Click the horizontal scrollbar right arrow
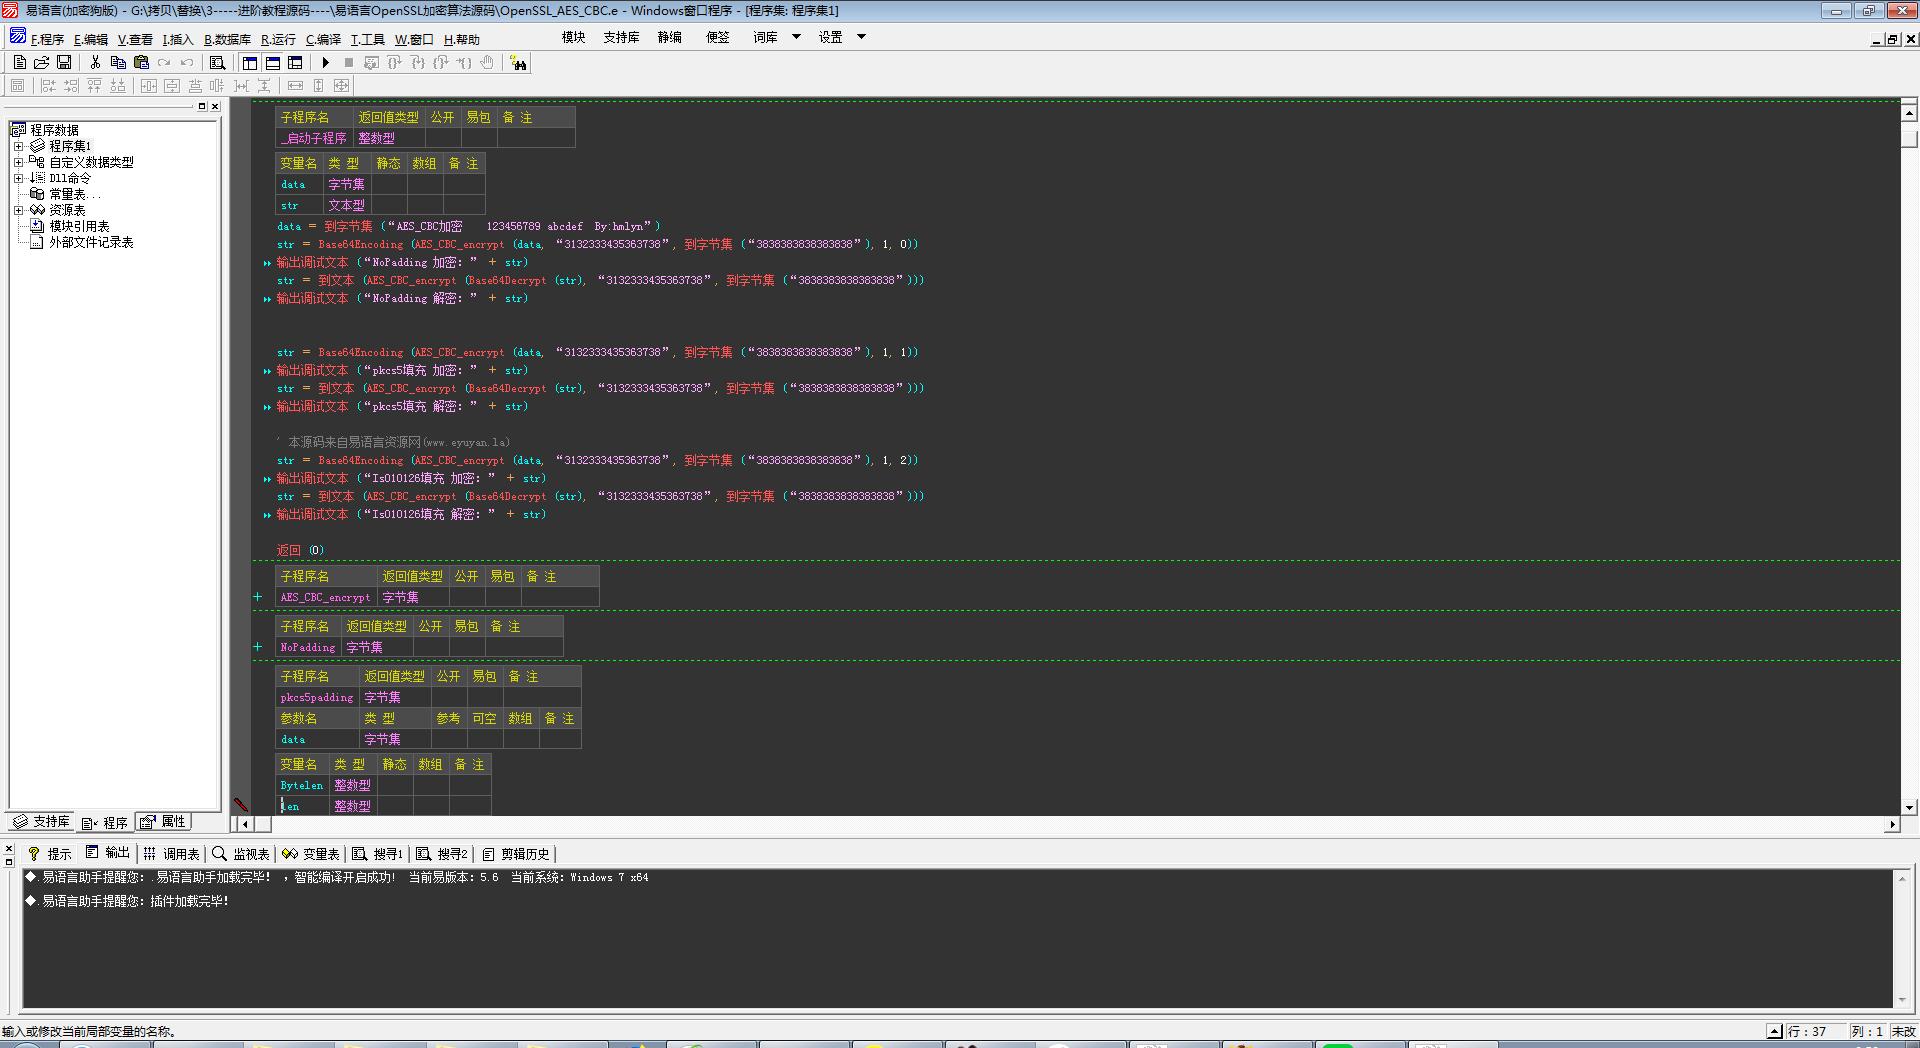The height and width of the screenshot is (1048, 1920). click(1892, 824)
